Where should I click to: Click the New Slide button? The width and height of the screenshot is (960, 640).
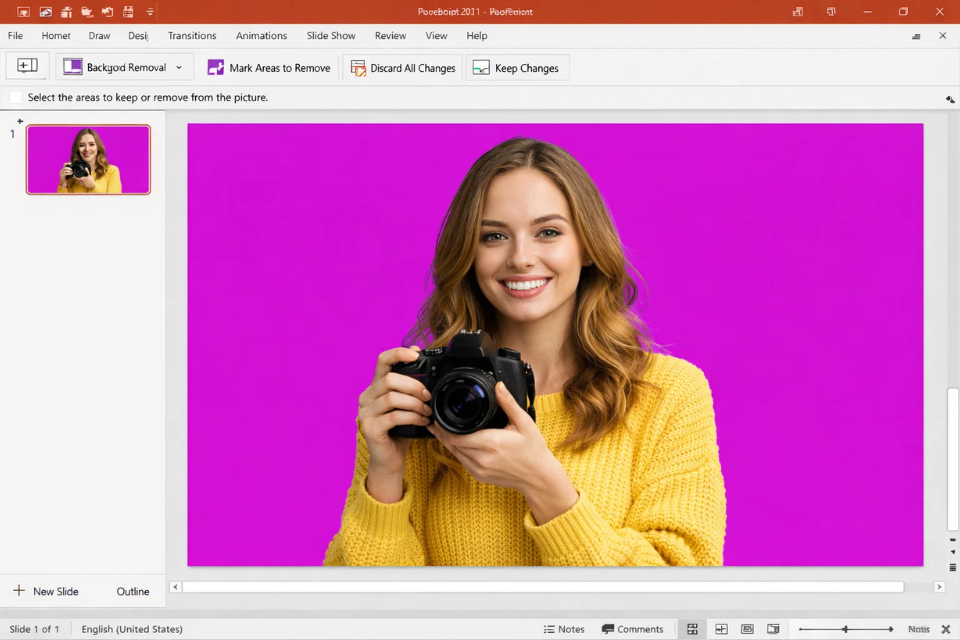tap(46, 591)
